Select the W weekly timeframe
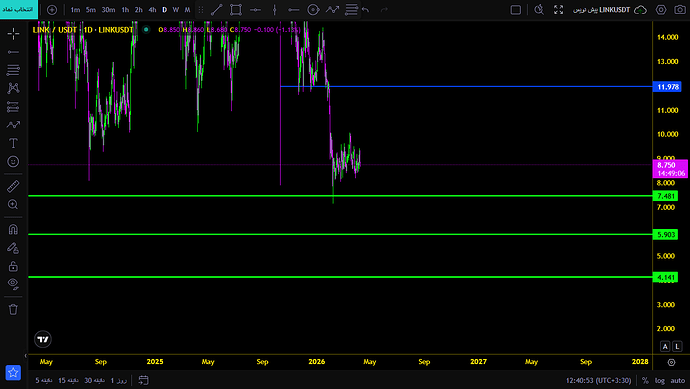Screen dimensions: 690x389 click(176, 10)
